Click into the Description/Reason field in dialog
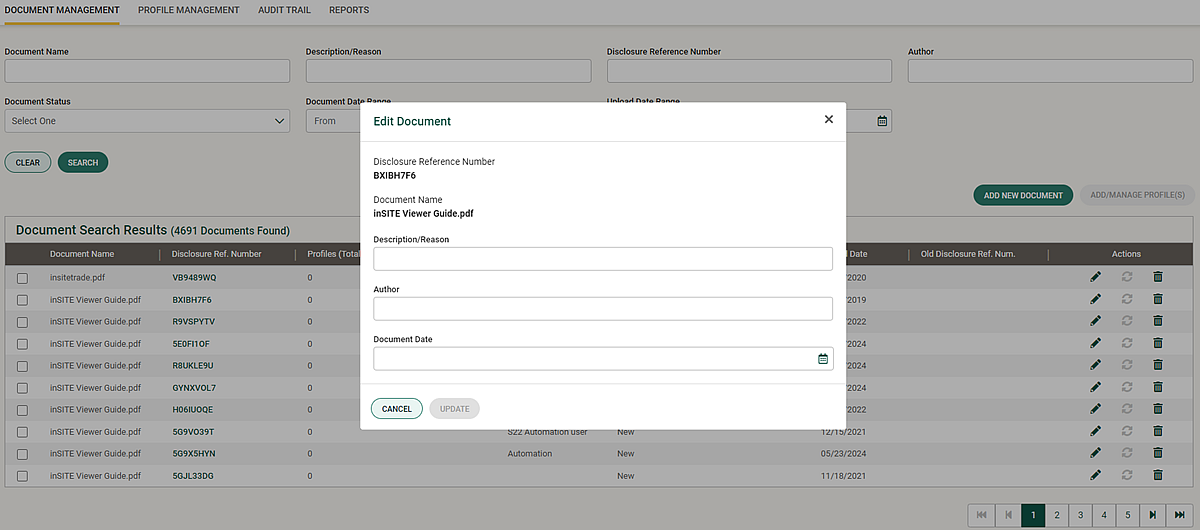This screenshot has height=530, width=1200. point(603,259)
